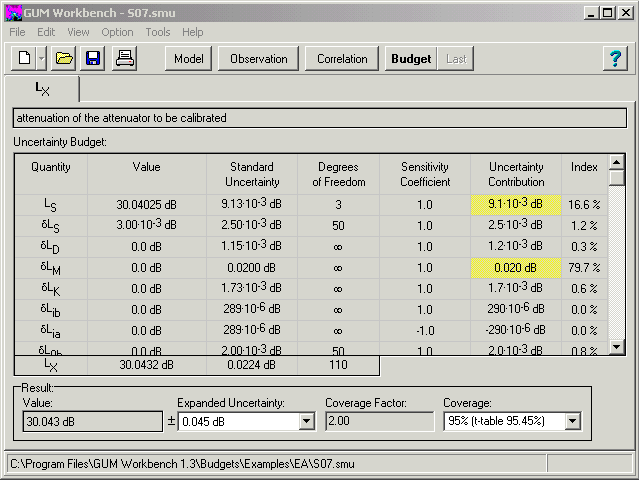Save the budget with the floppy disk icon

click(x=93, y=58)
